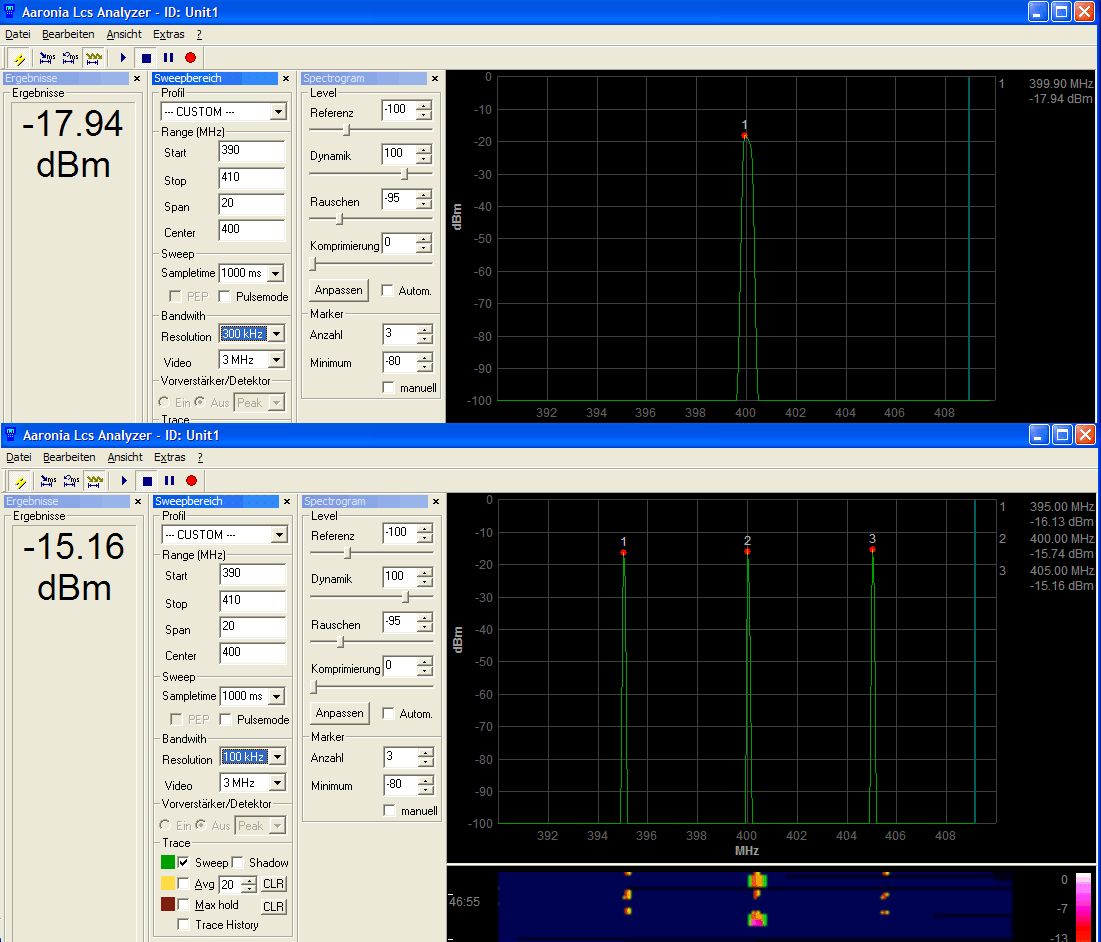Enable the Max hold trace checkbox

click(x=183, y=905)
